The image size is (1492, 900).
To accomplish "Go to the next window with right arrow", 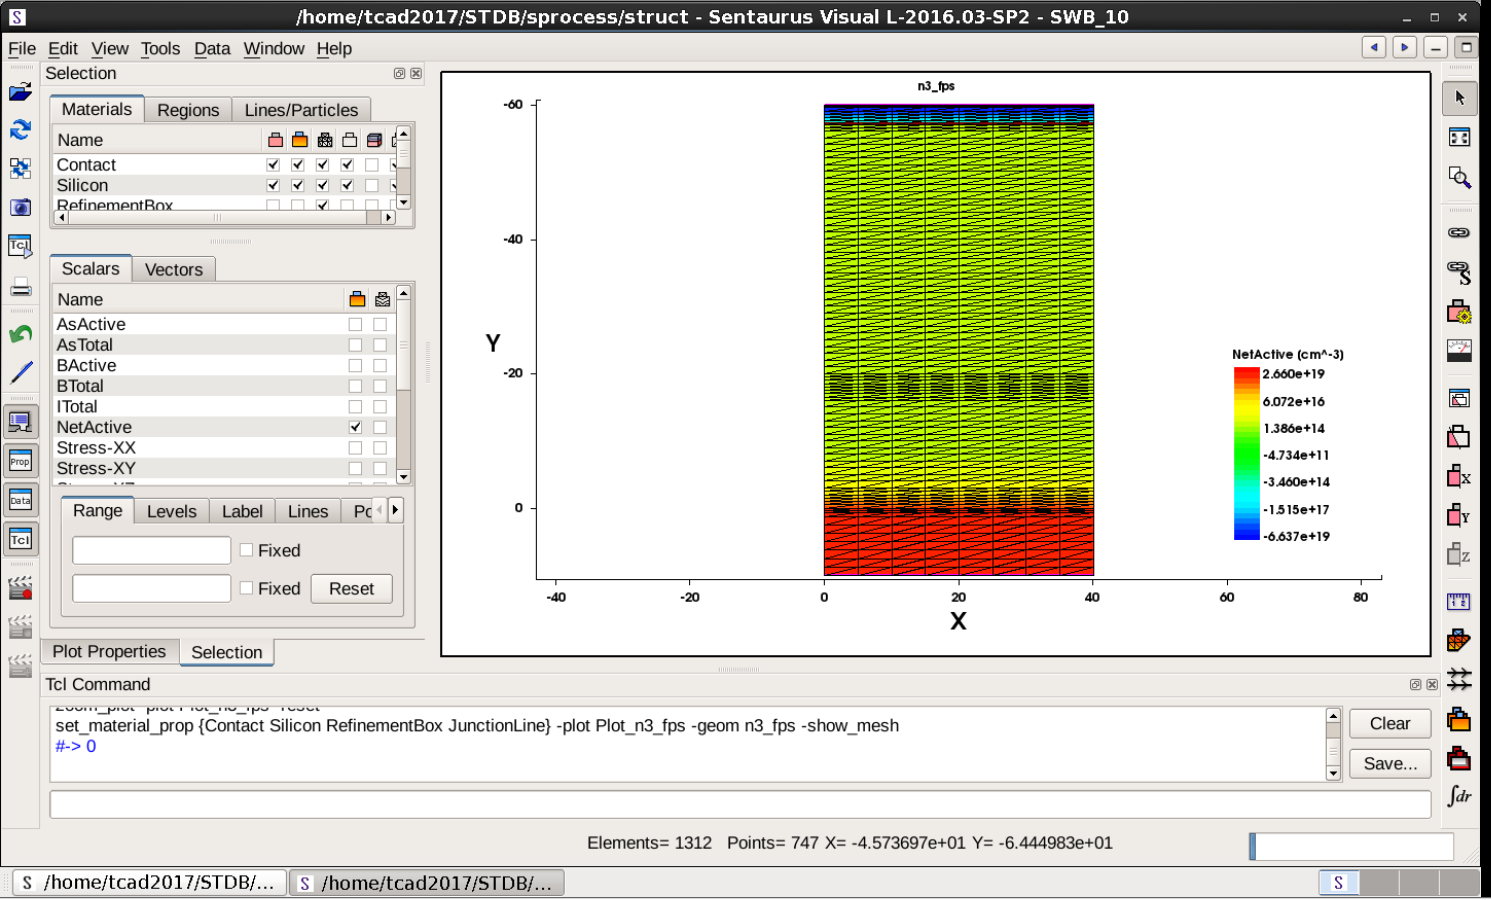I will (1404, 47).
